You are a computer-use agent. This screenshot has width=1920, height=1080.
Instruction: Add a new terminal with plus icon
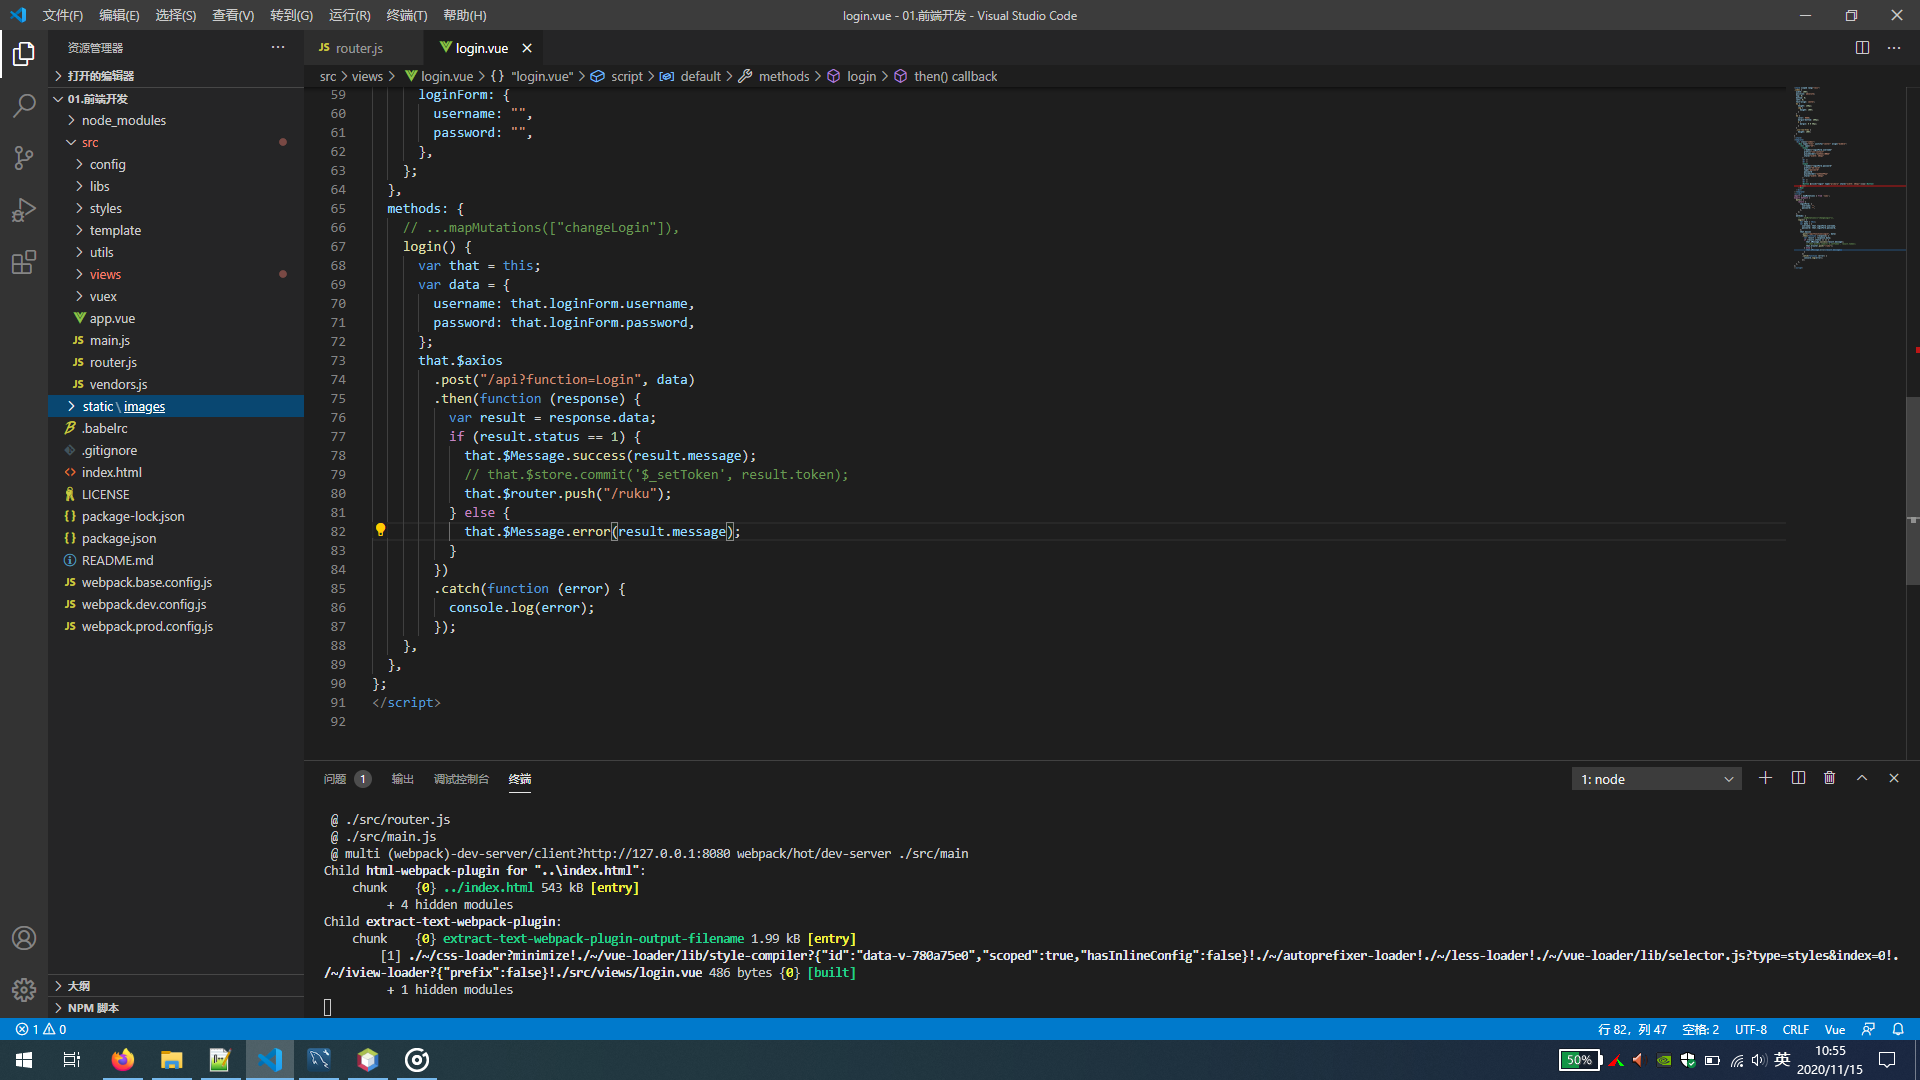(x=1765, y=778)
